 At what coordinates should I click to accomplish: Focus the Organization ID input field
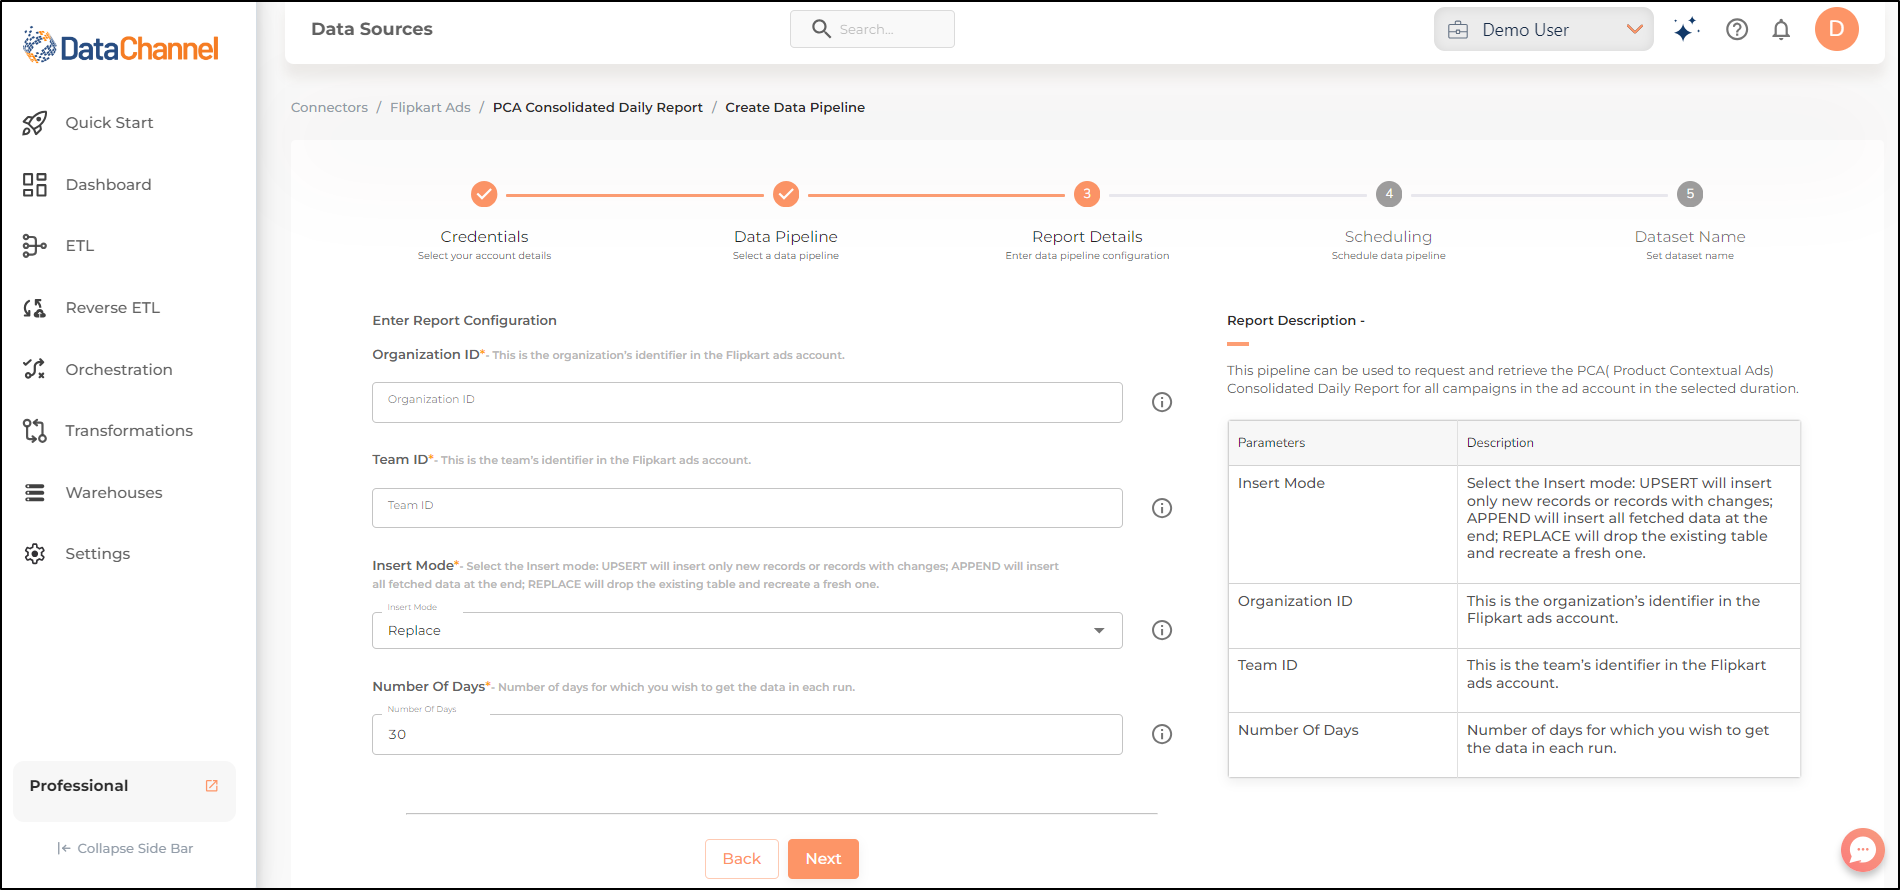[747, 402]
